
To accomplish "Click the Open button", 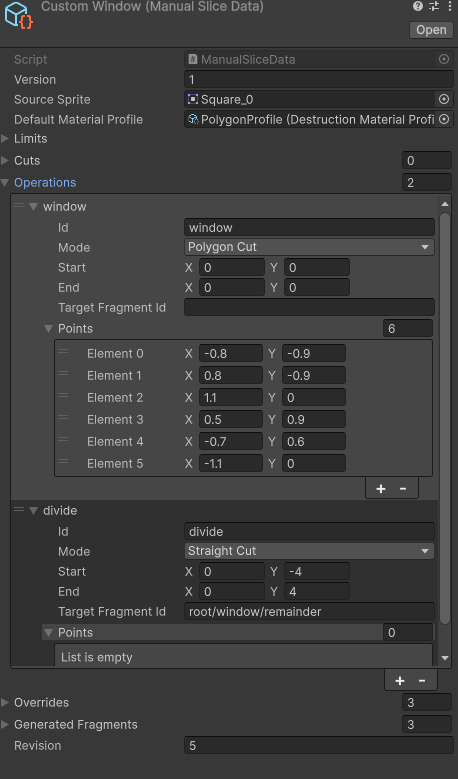I will (x=431, y=30).
